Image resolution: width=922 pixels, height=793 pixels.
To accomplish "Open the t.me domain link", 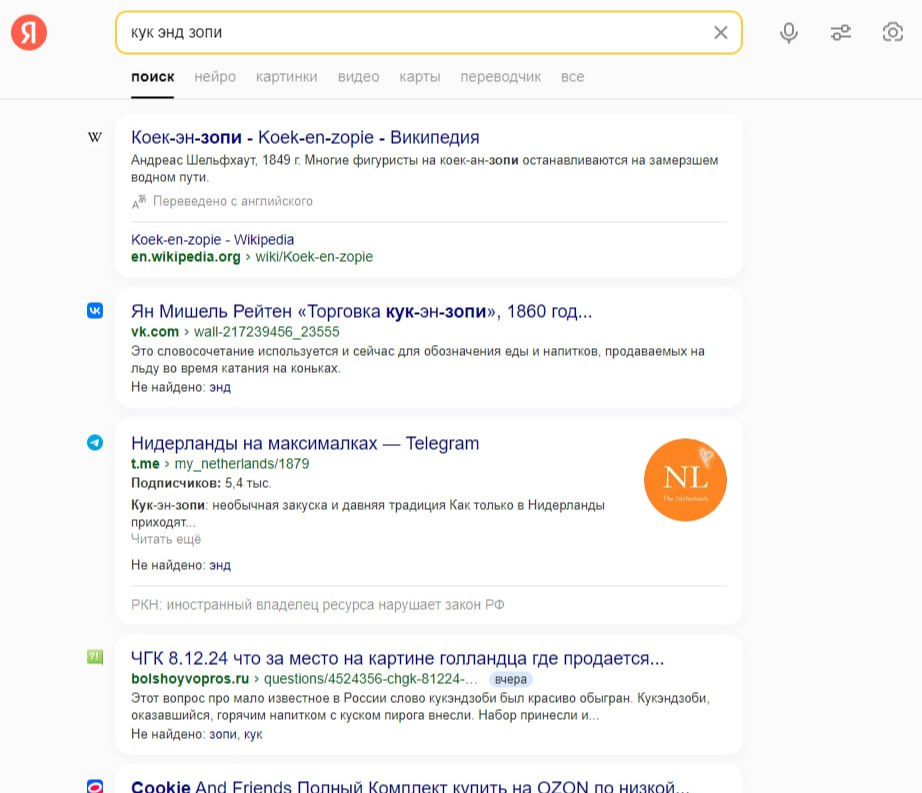I will coord(145,464).
